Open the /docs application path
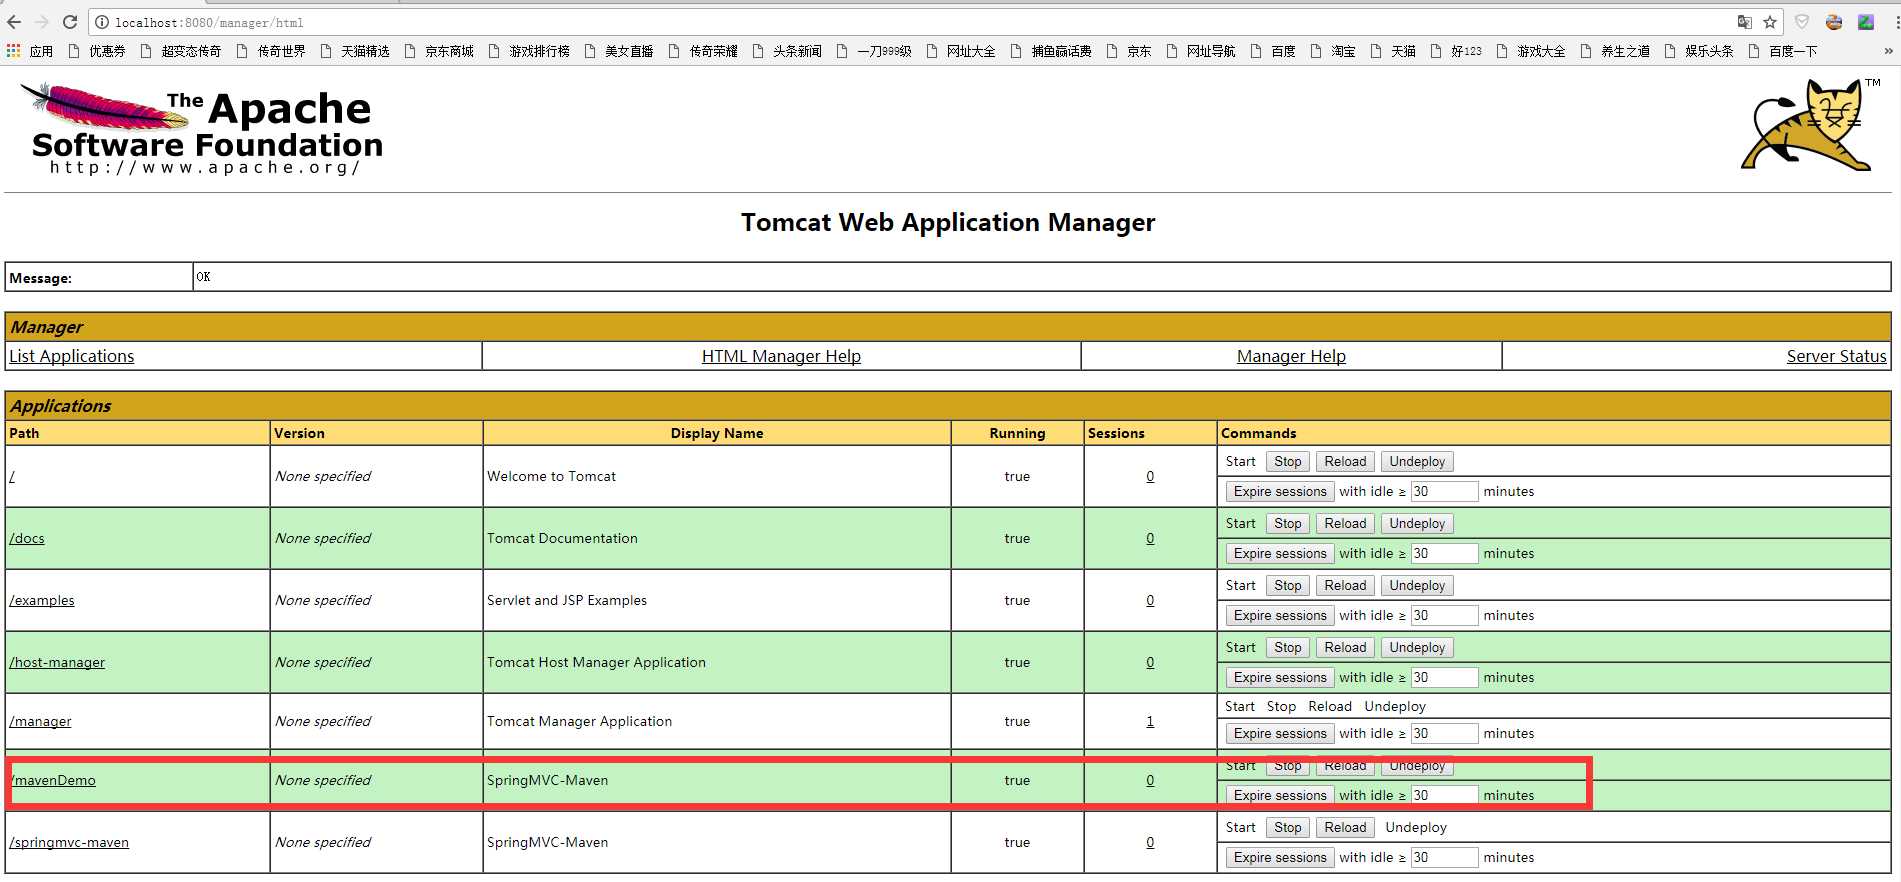Screen dimensions: 1901x882 [27, 538]
